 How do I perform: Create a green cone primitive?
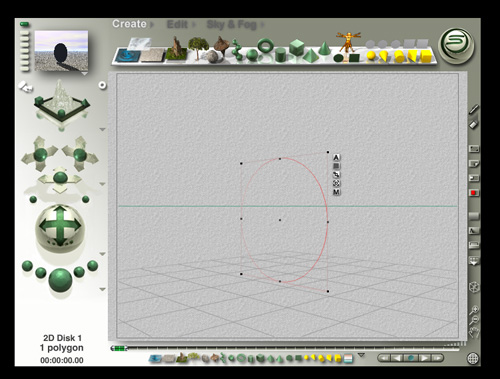[x=324, y=48]
